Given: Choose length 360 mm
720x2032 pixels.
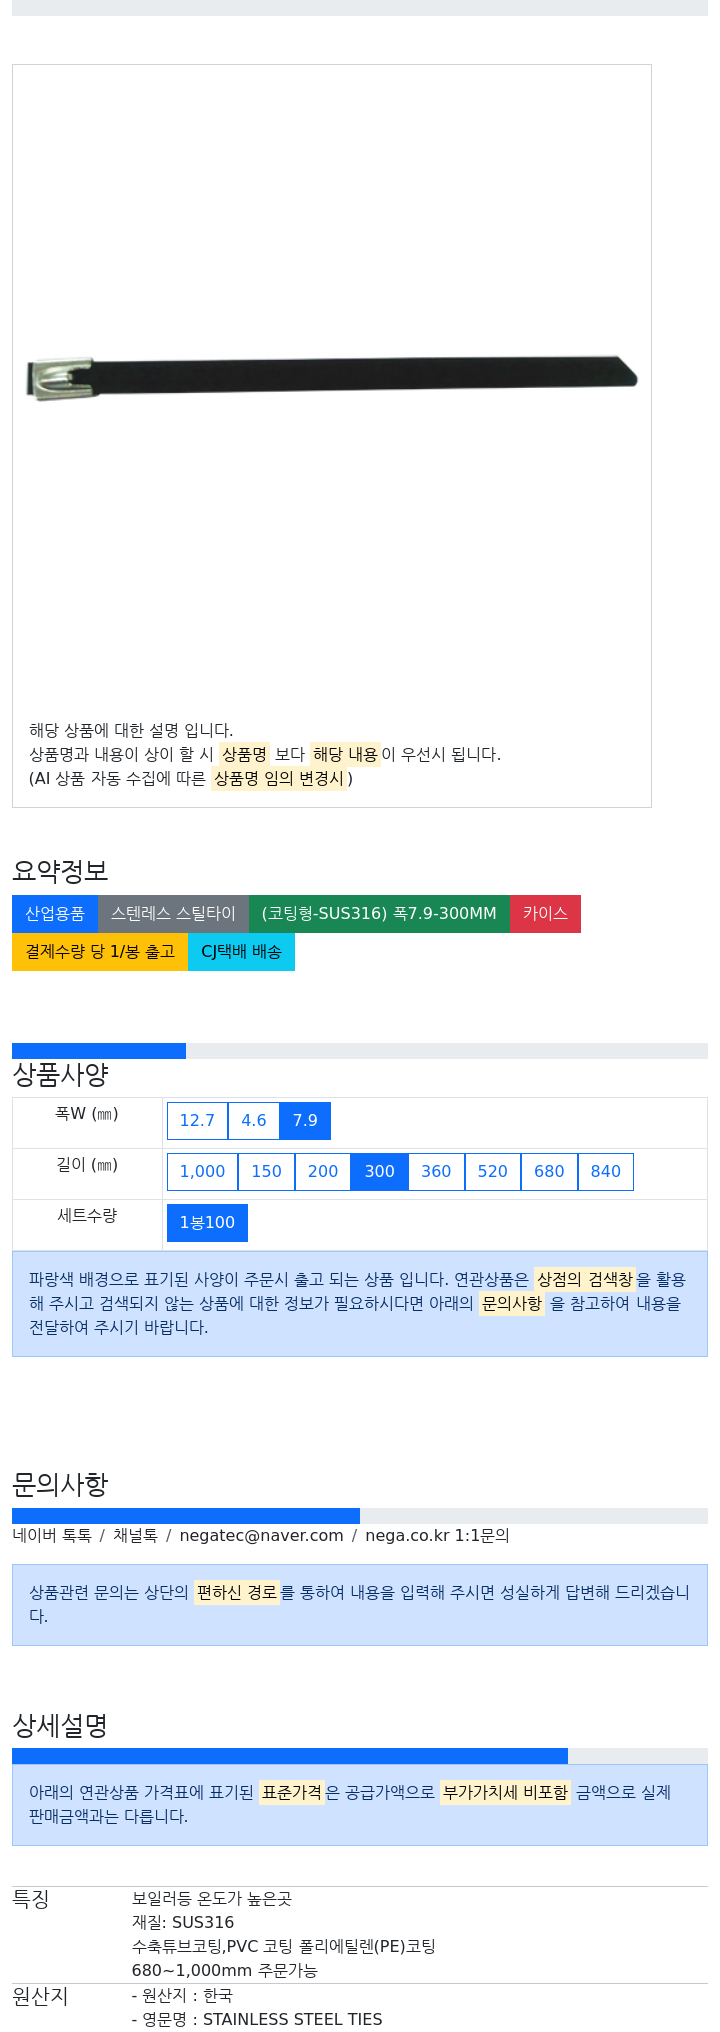Looking at the screenshot, I should point(436,1172).
